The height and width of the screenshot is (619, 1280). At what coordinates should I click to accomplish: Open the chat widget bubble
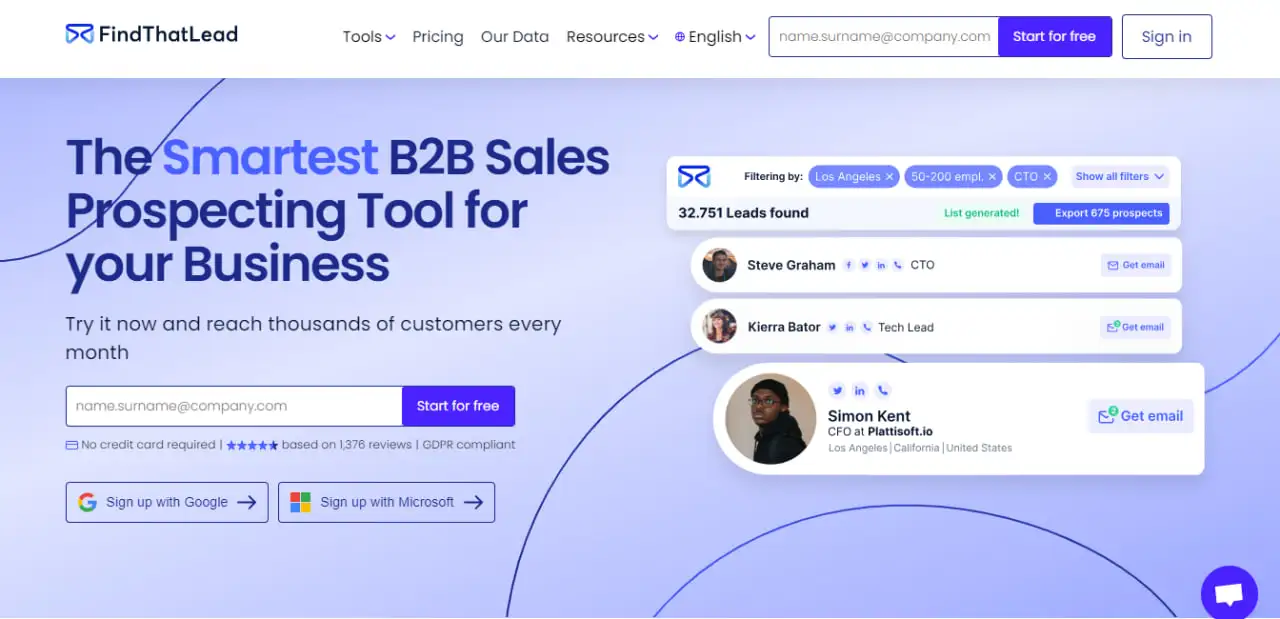(x=1229, y=593)
